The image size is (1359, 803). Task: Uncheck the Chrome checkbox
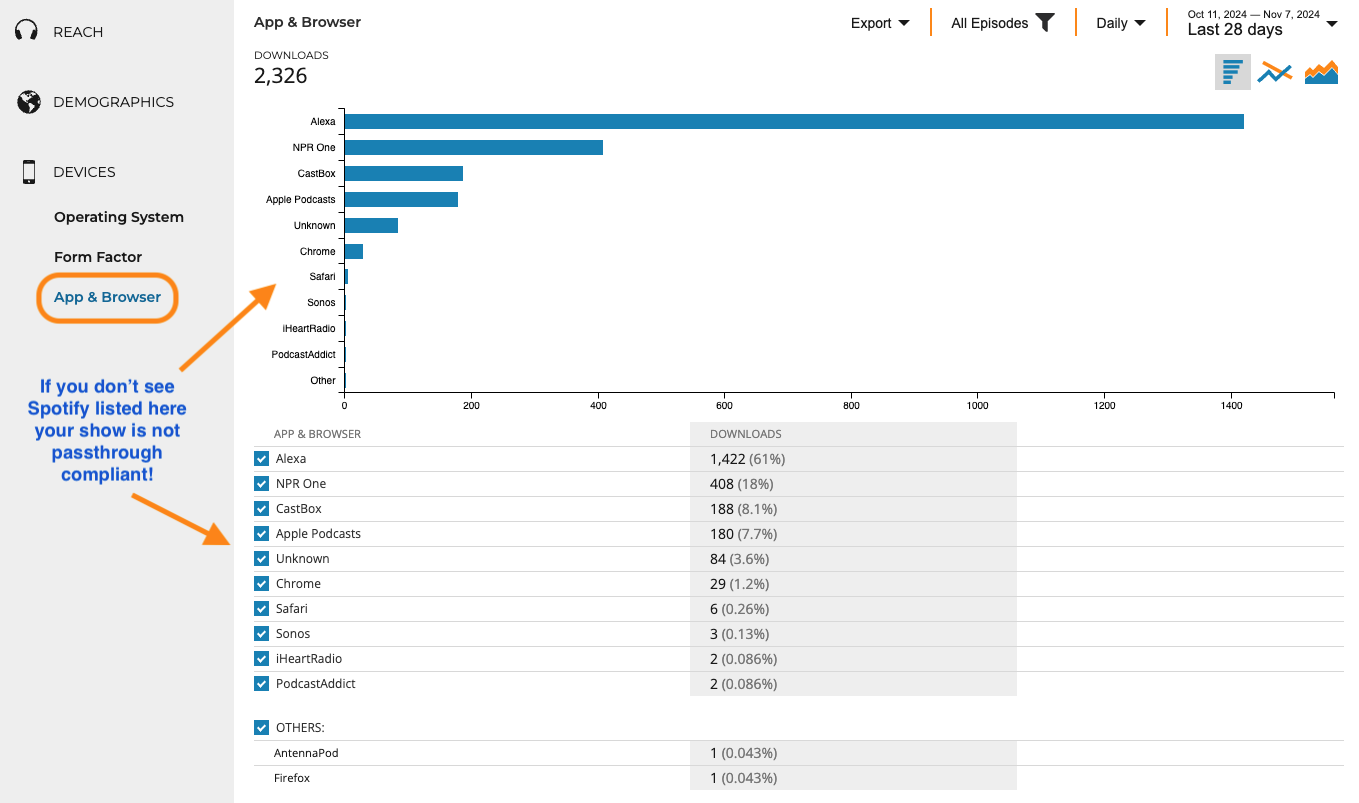[x=262, y=584]
